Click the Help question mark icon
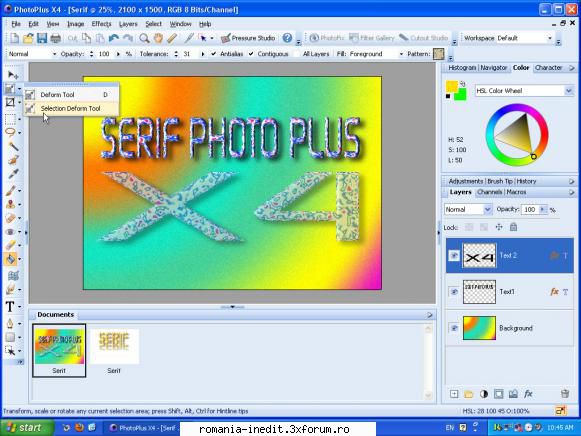The image size is (581, 436). [287, 38]
